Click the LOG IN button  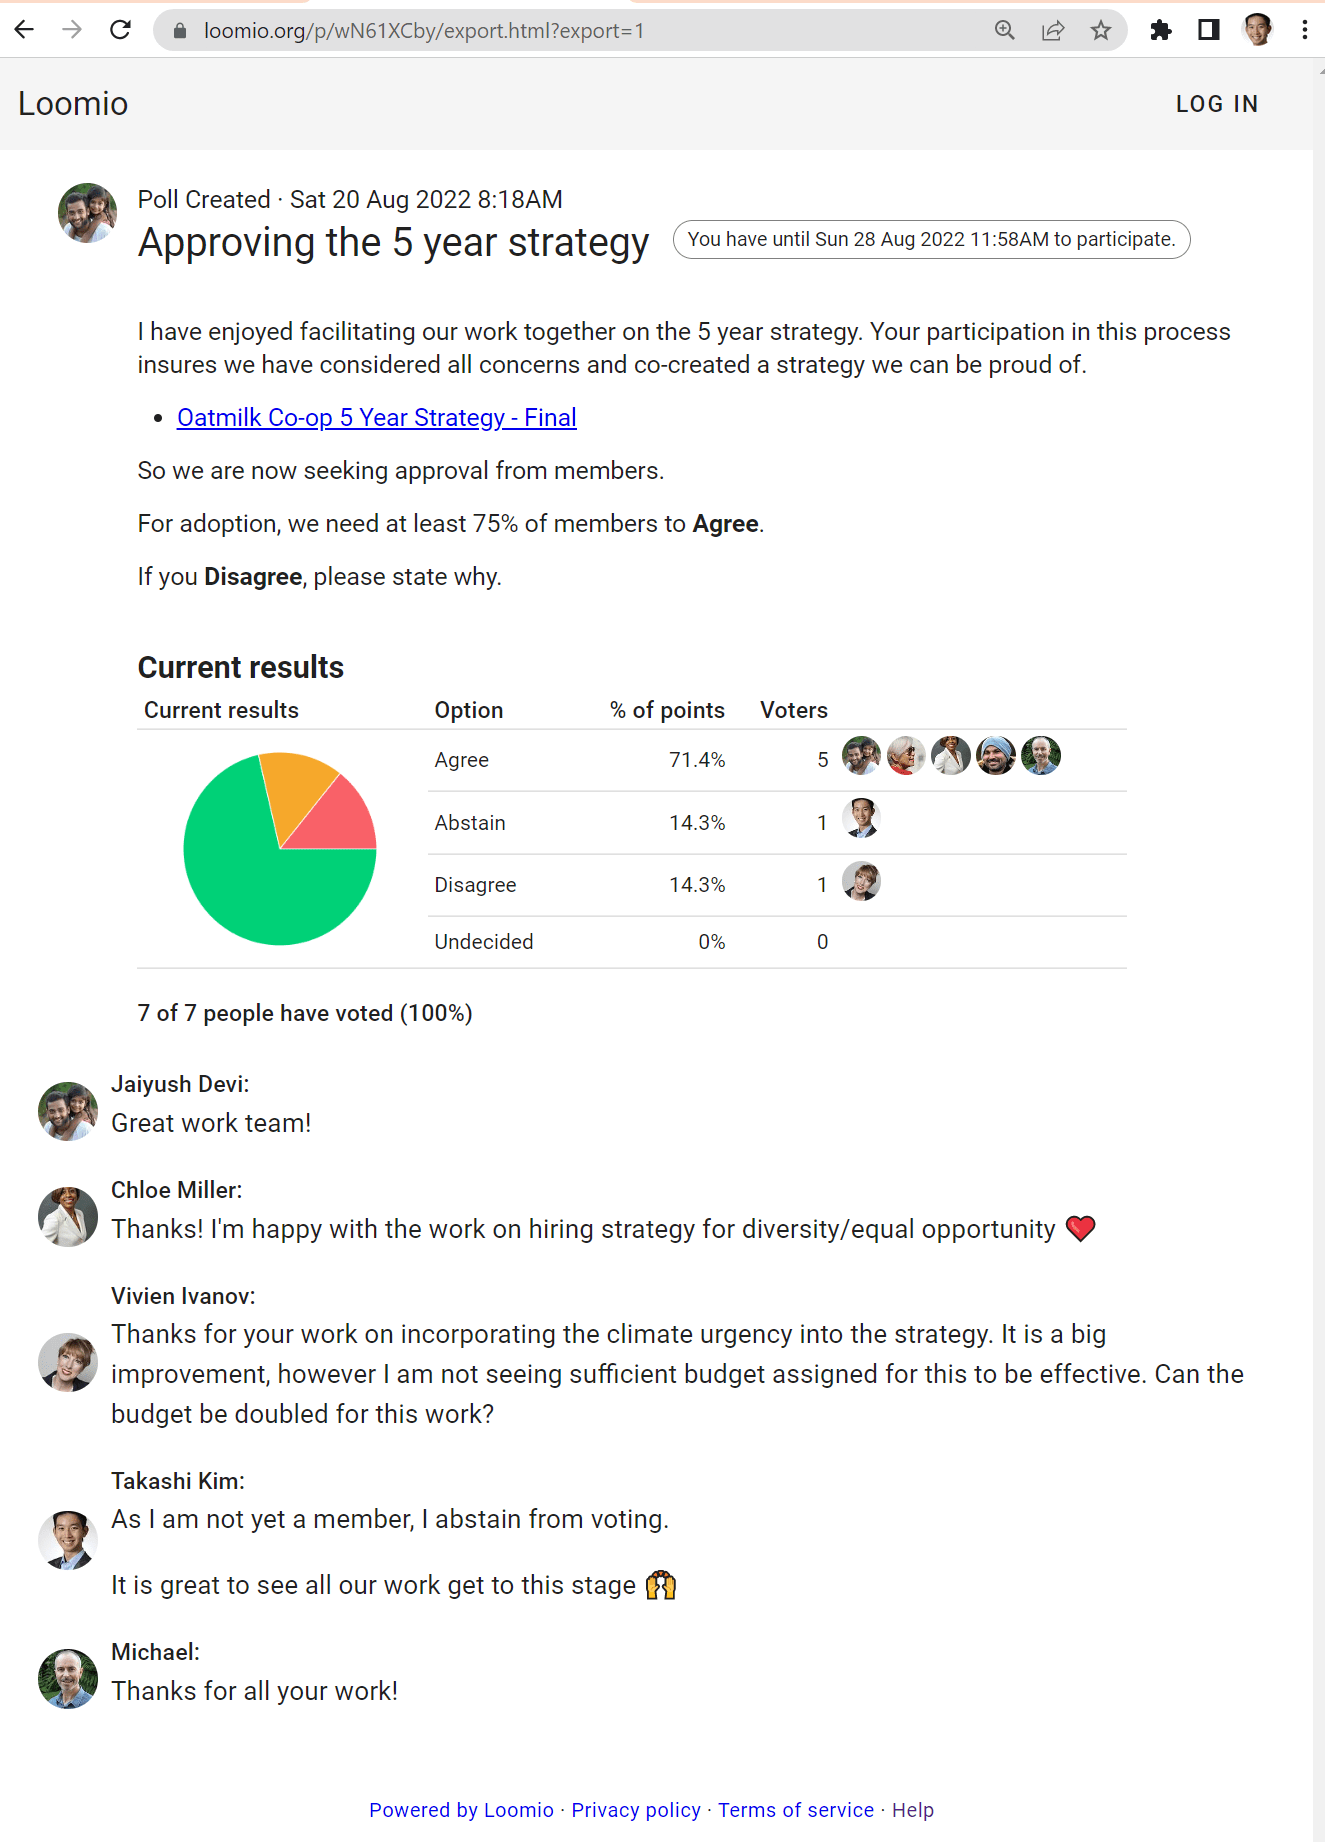1217,104
